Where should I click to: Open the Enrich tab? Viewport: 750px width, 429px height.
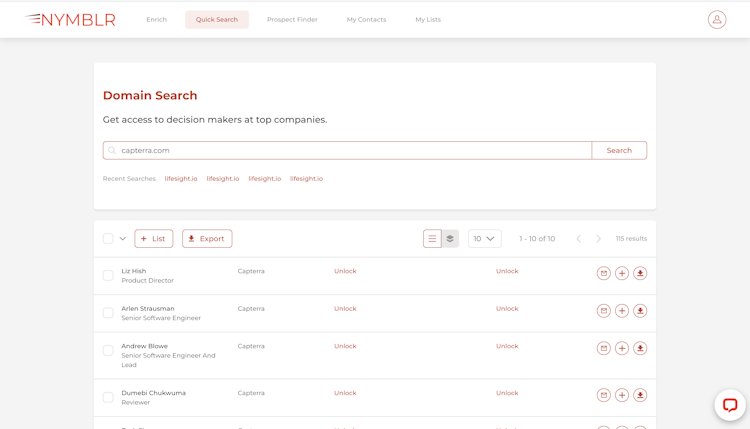(156, 20)
